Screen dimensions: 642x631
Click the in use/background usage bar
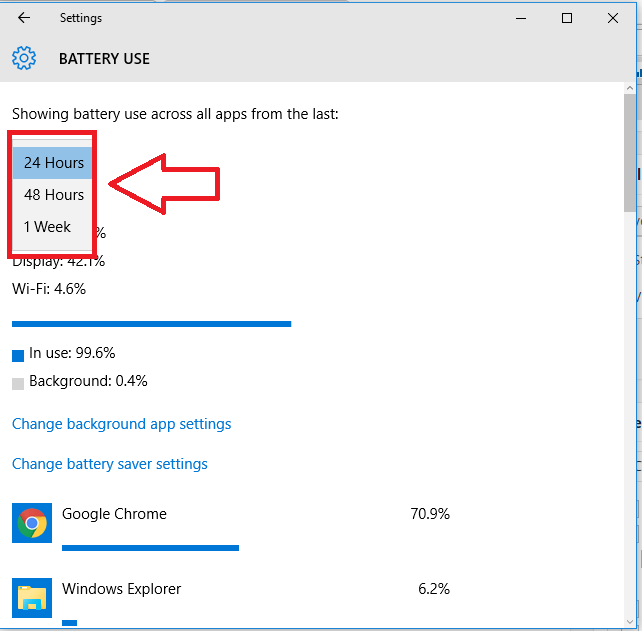[x=151, y=324]
